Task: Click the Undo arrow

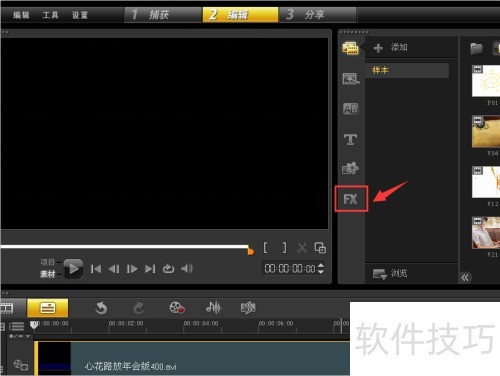Action: [101, 308]
